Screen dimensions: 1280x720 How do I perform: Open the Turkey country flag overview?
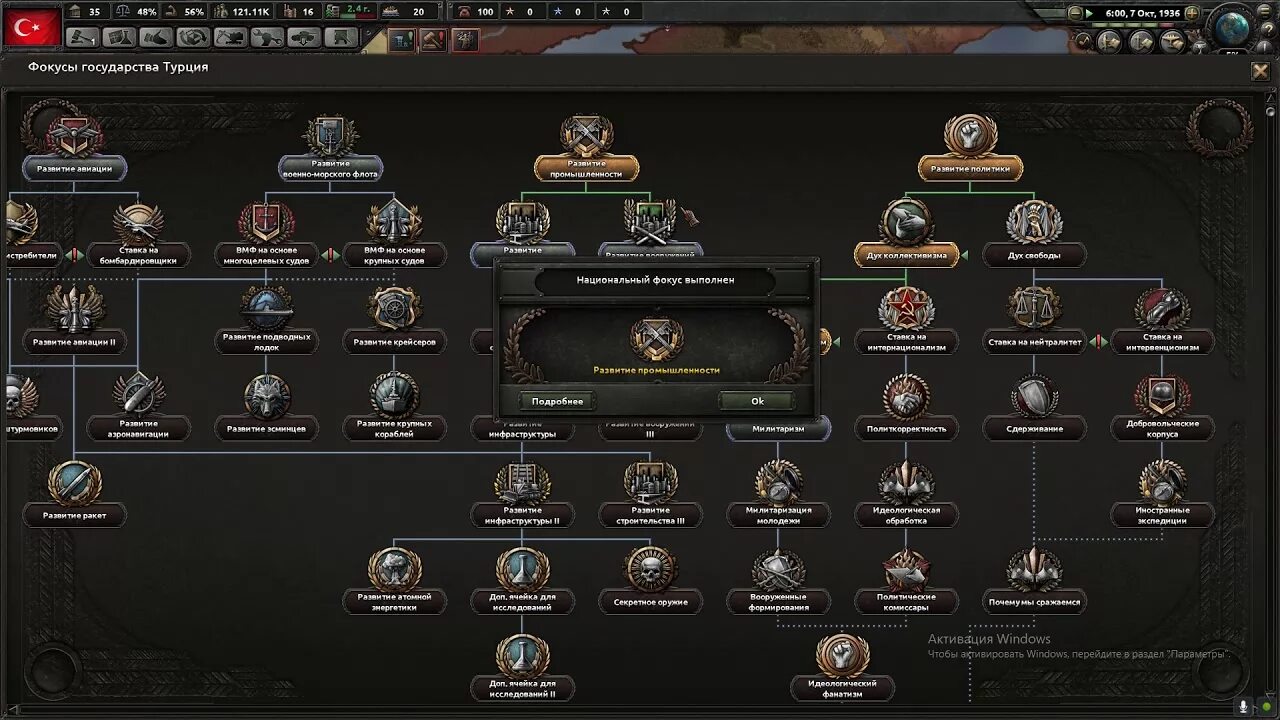31,27
